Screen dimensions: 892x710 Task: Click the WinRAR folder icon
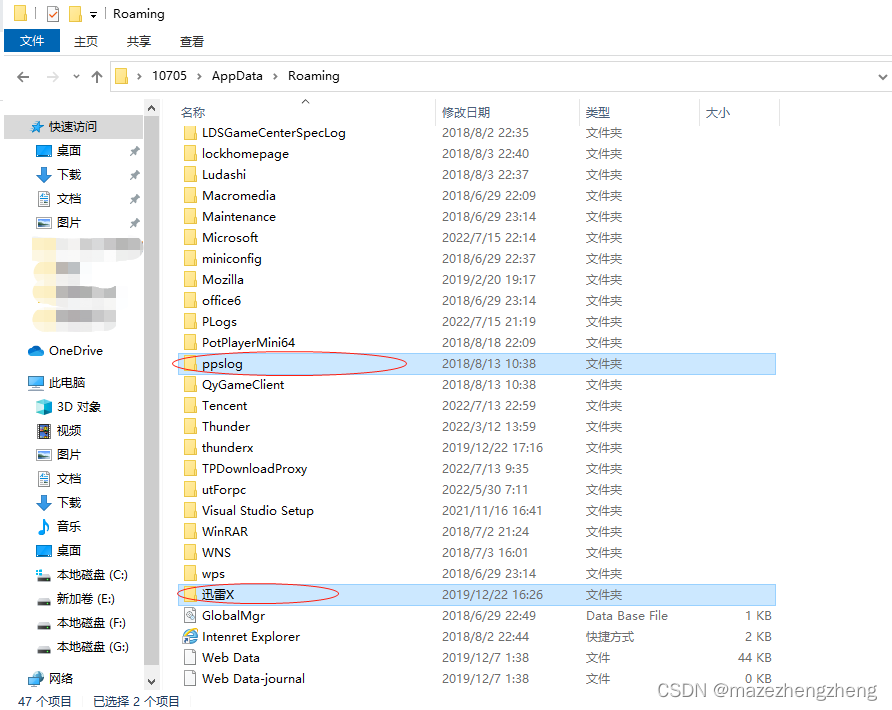(x=191, y=531)
